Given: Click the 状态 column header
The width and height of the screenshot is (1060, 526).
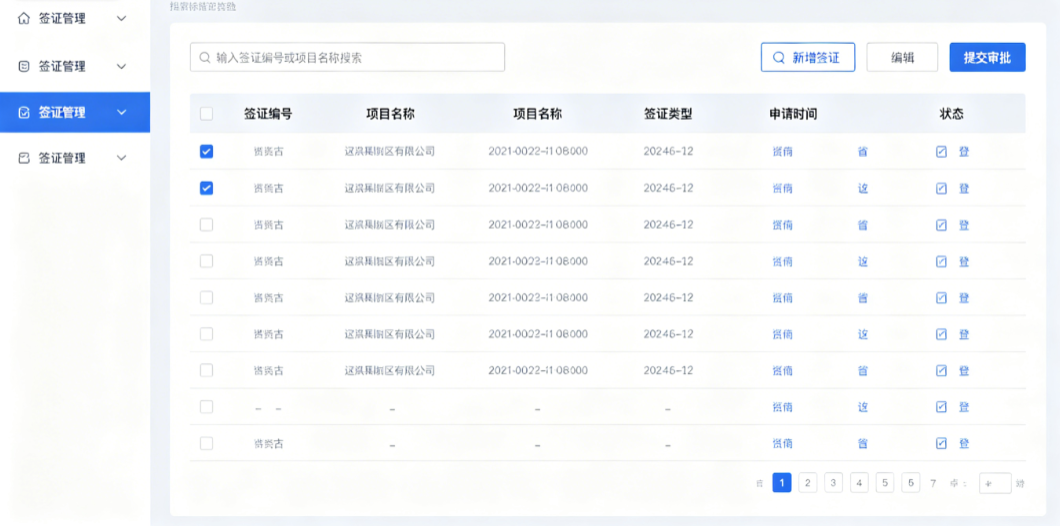Looking at the screenshot, I should pos(952,114).
